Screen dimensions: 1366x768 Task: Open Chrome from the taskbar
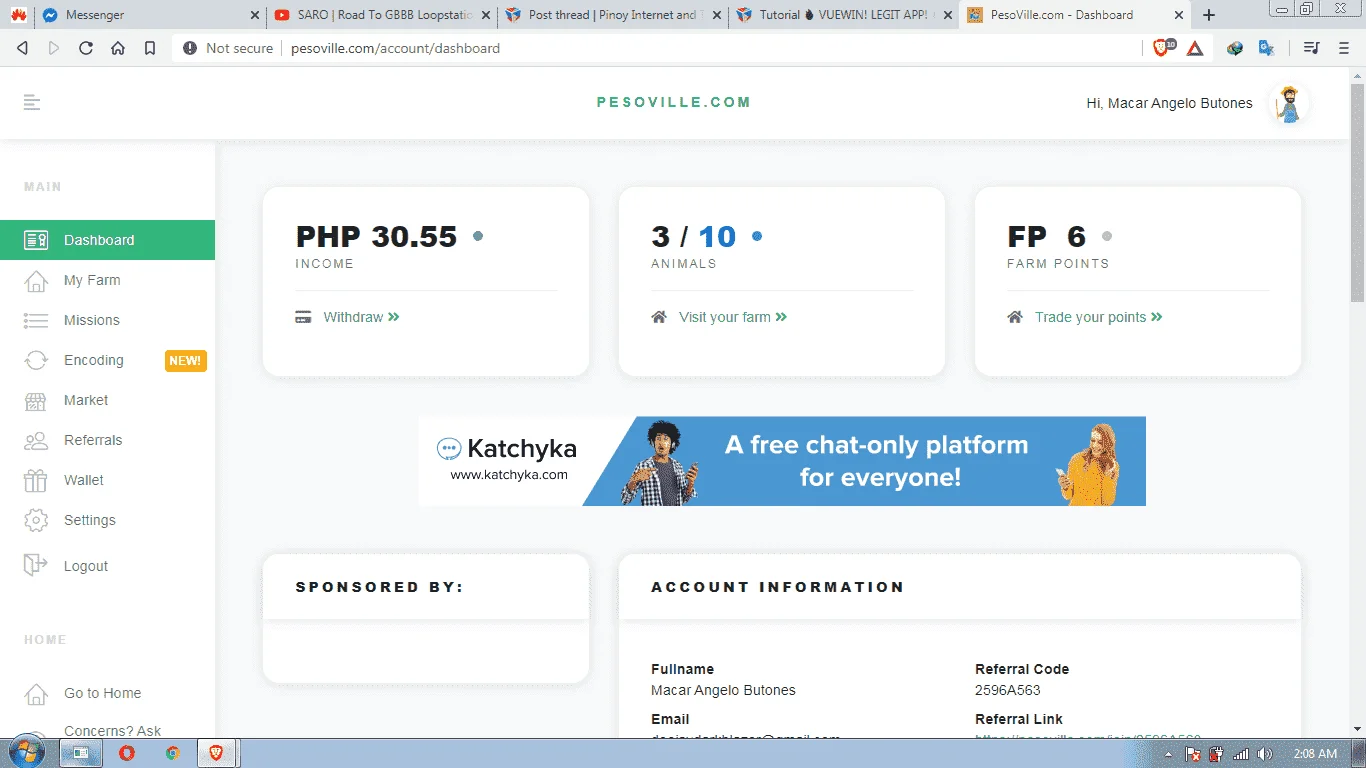(x=172, y=753)
